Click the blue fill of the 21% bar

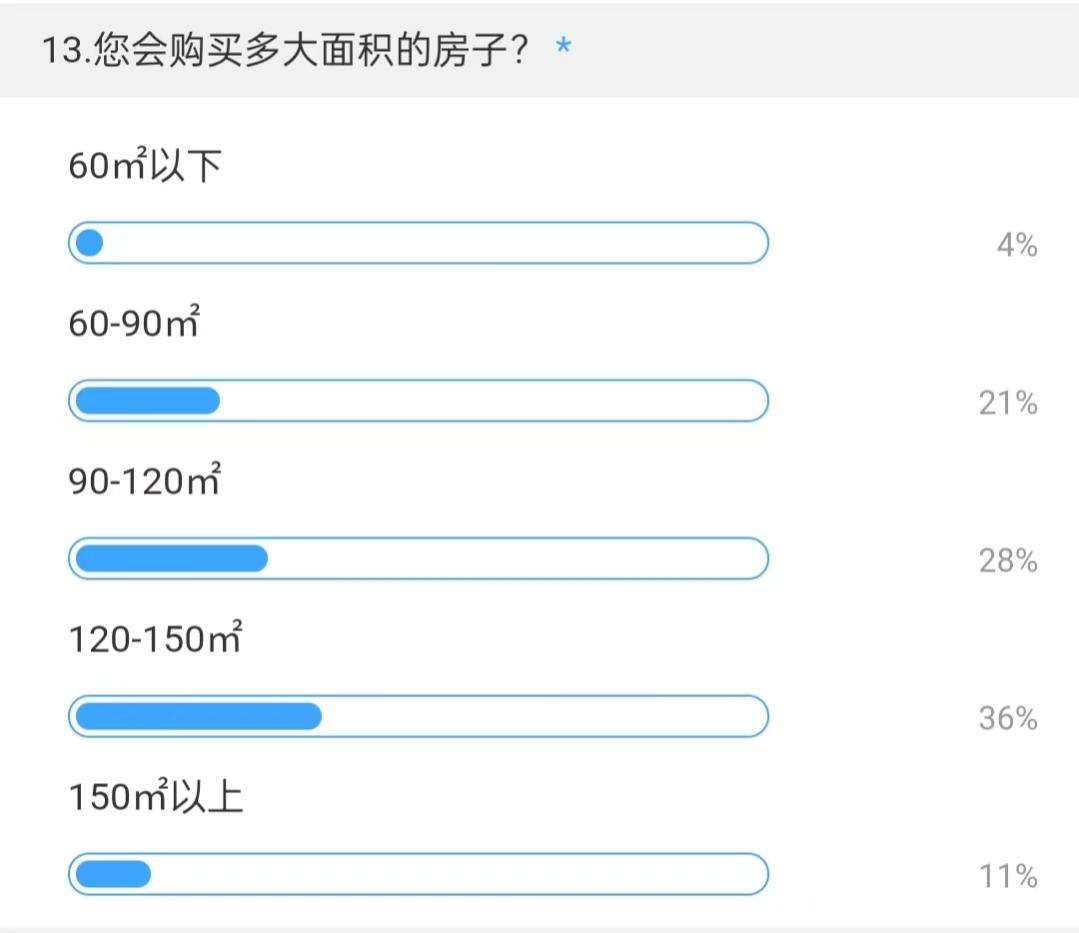[148, 401]
